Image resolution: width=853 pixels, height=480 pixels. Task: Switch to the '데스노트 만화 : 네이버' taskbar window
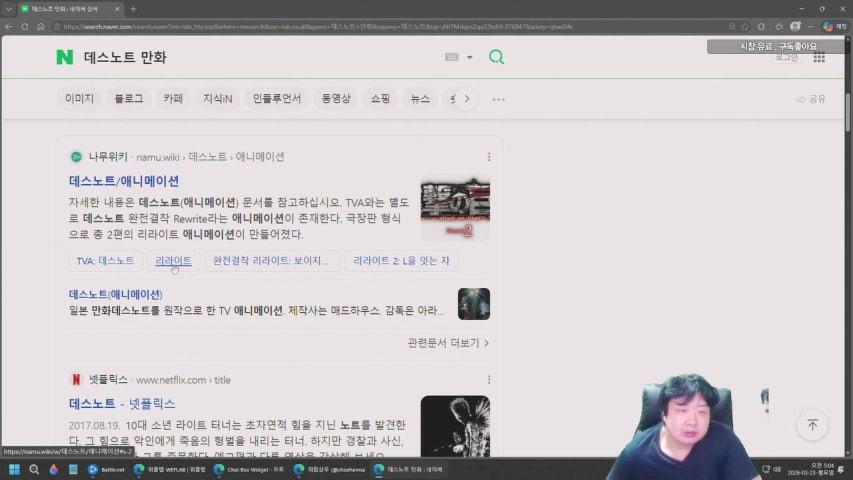(408, 469)
